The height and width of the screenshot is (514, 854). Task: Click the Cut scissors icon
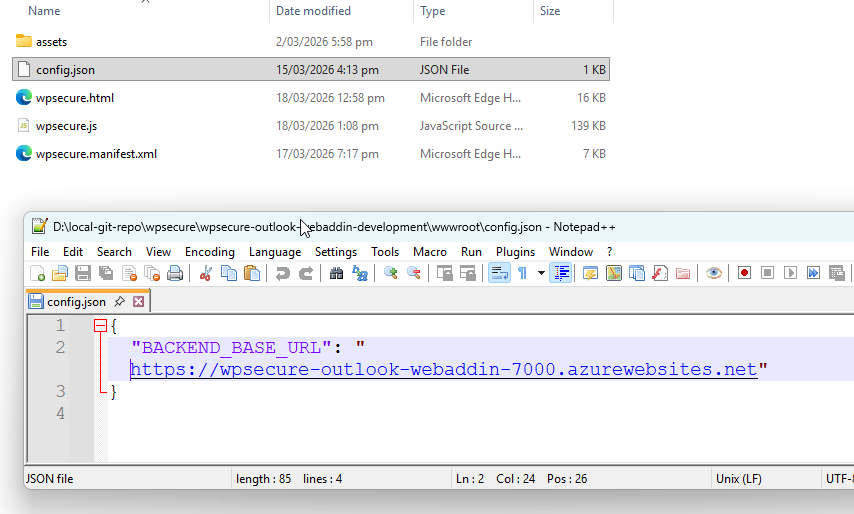(206, 273)
